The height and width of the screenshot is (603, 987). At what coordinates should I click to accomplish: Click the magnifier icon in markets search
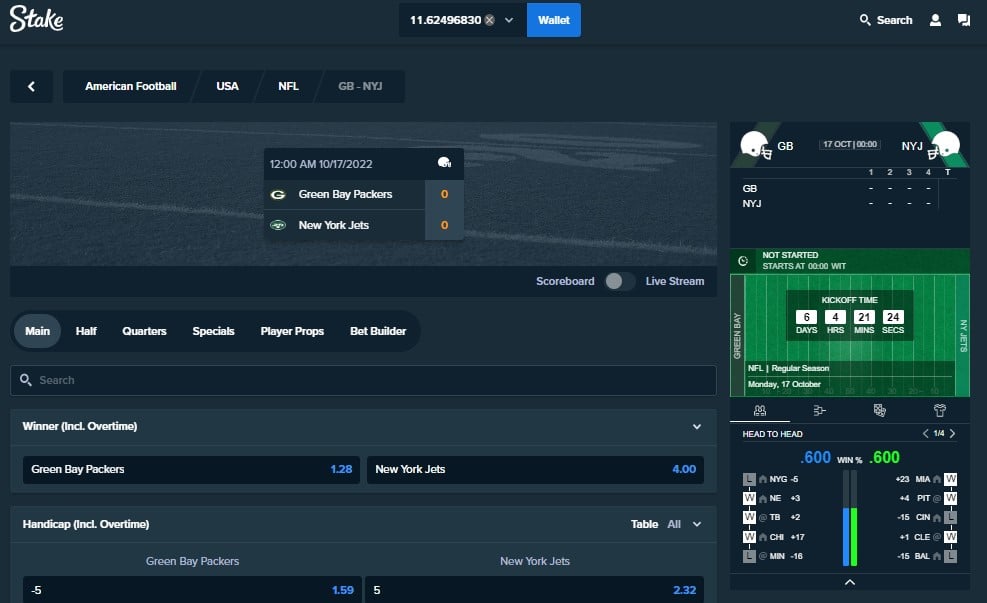(26, 380)
